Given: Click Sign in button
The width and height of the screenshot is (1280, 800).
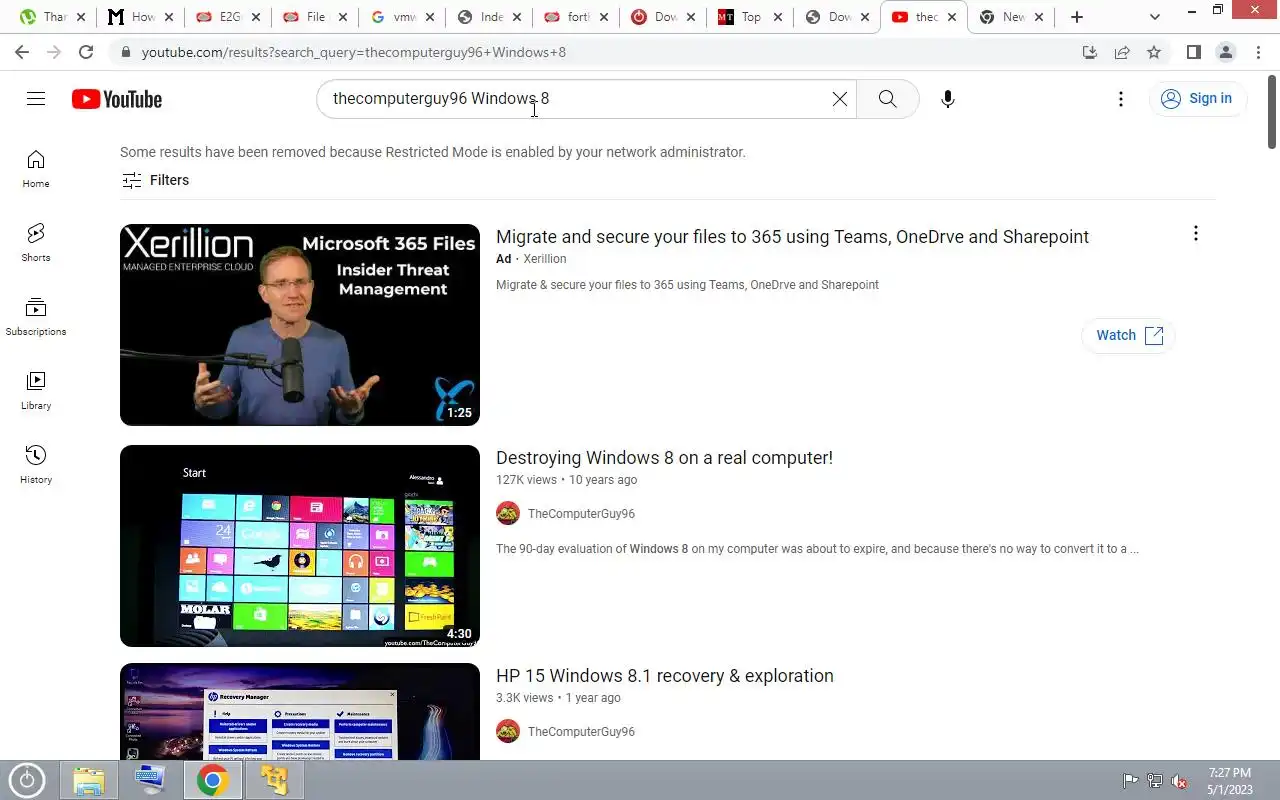Looking at the screenshot, I should 1197,98.
